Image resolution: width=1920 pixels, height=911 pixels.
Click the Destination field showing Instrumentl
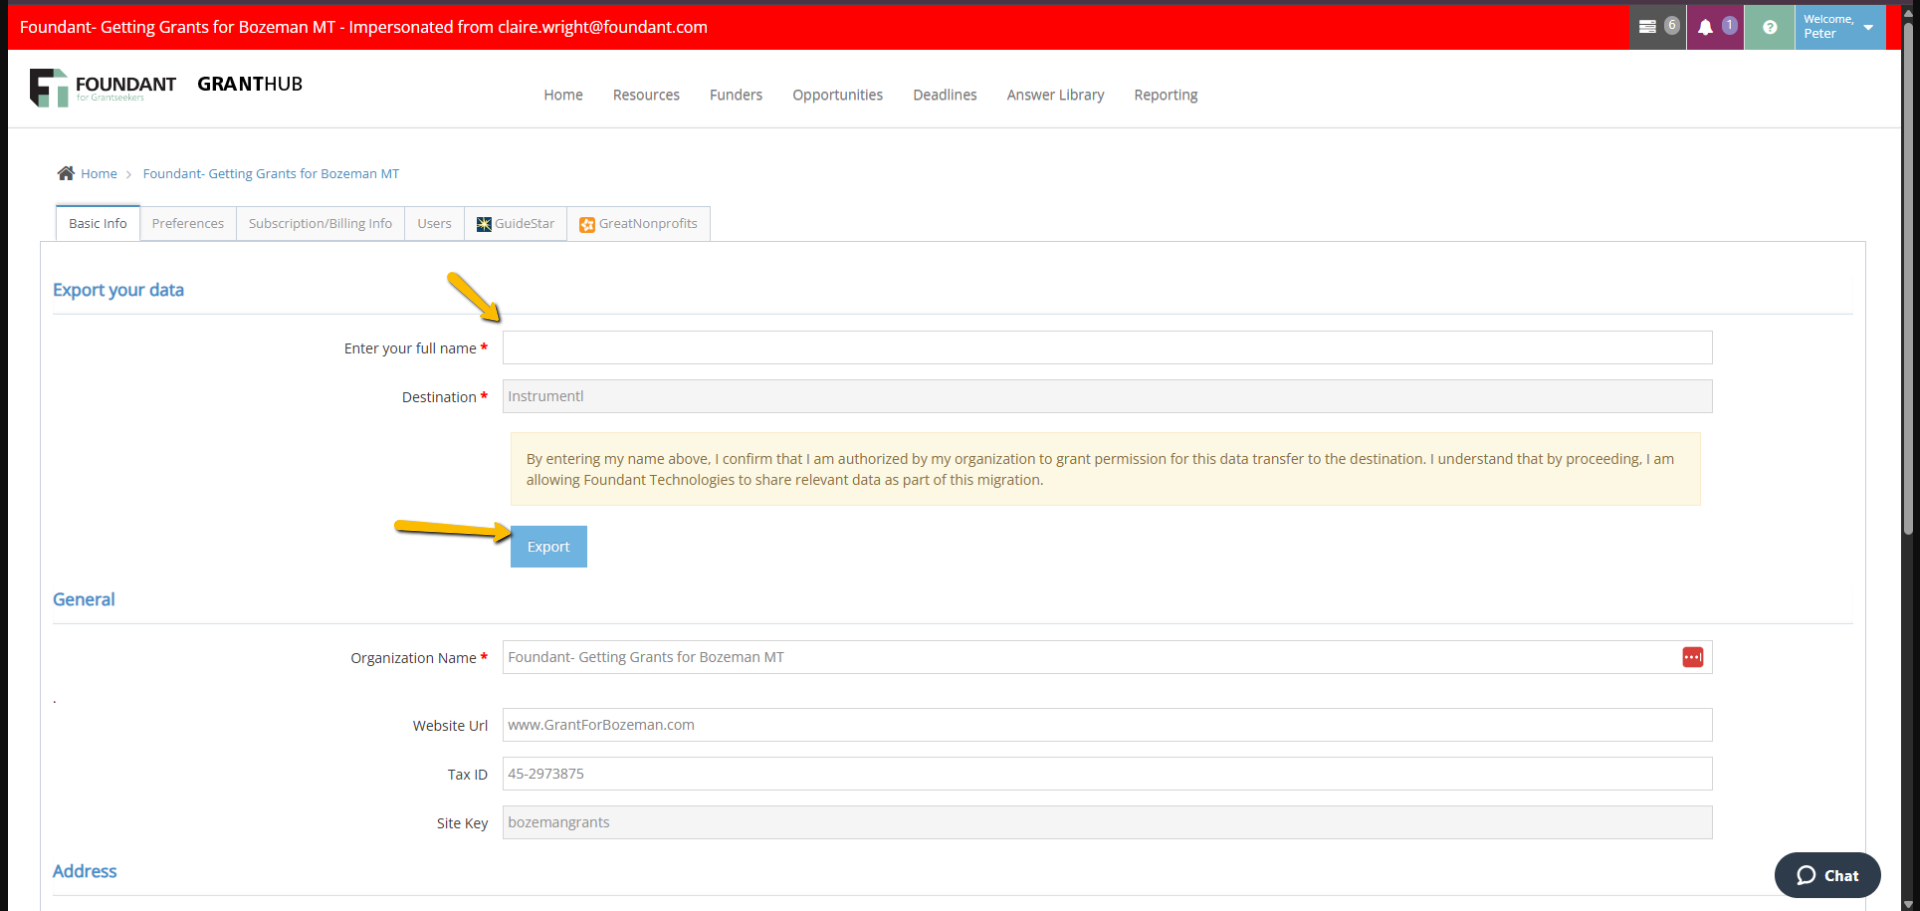point(1107,396)
